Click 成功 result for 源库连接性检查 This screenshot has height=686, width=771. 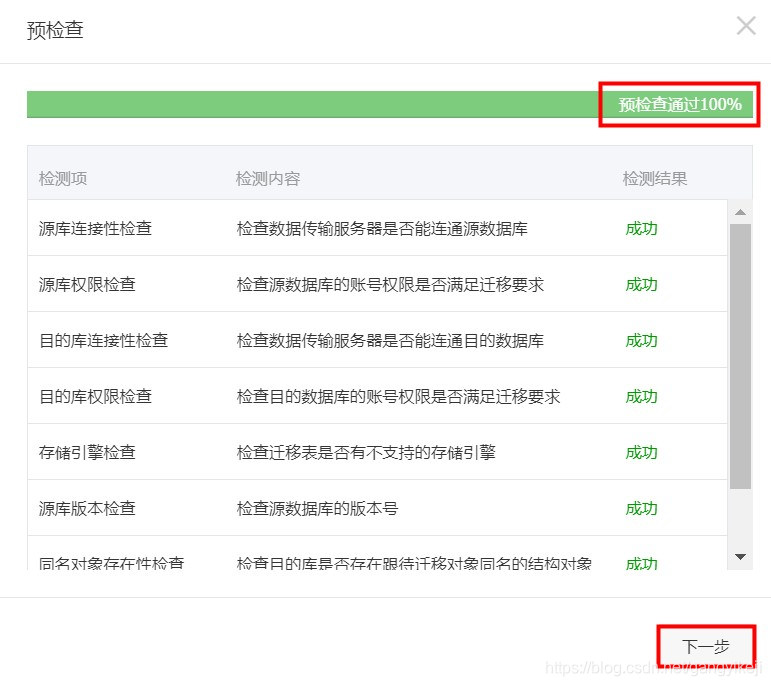coord(641,229)
